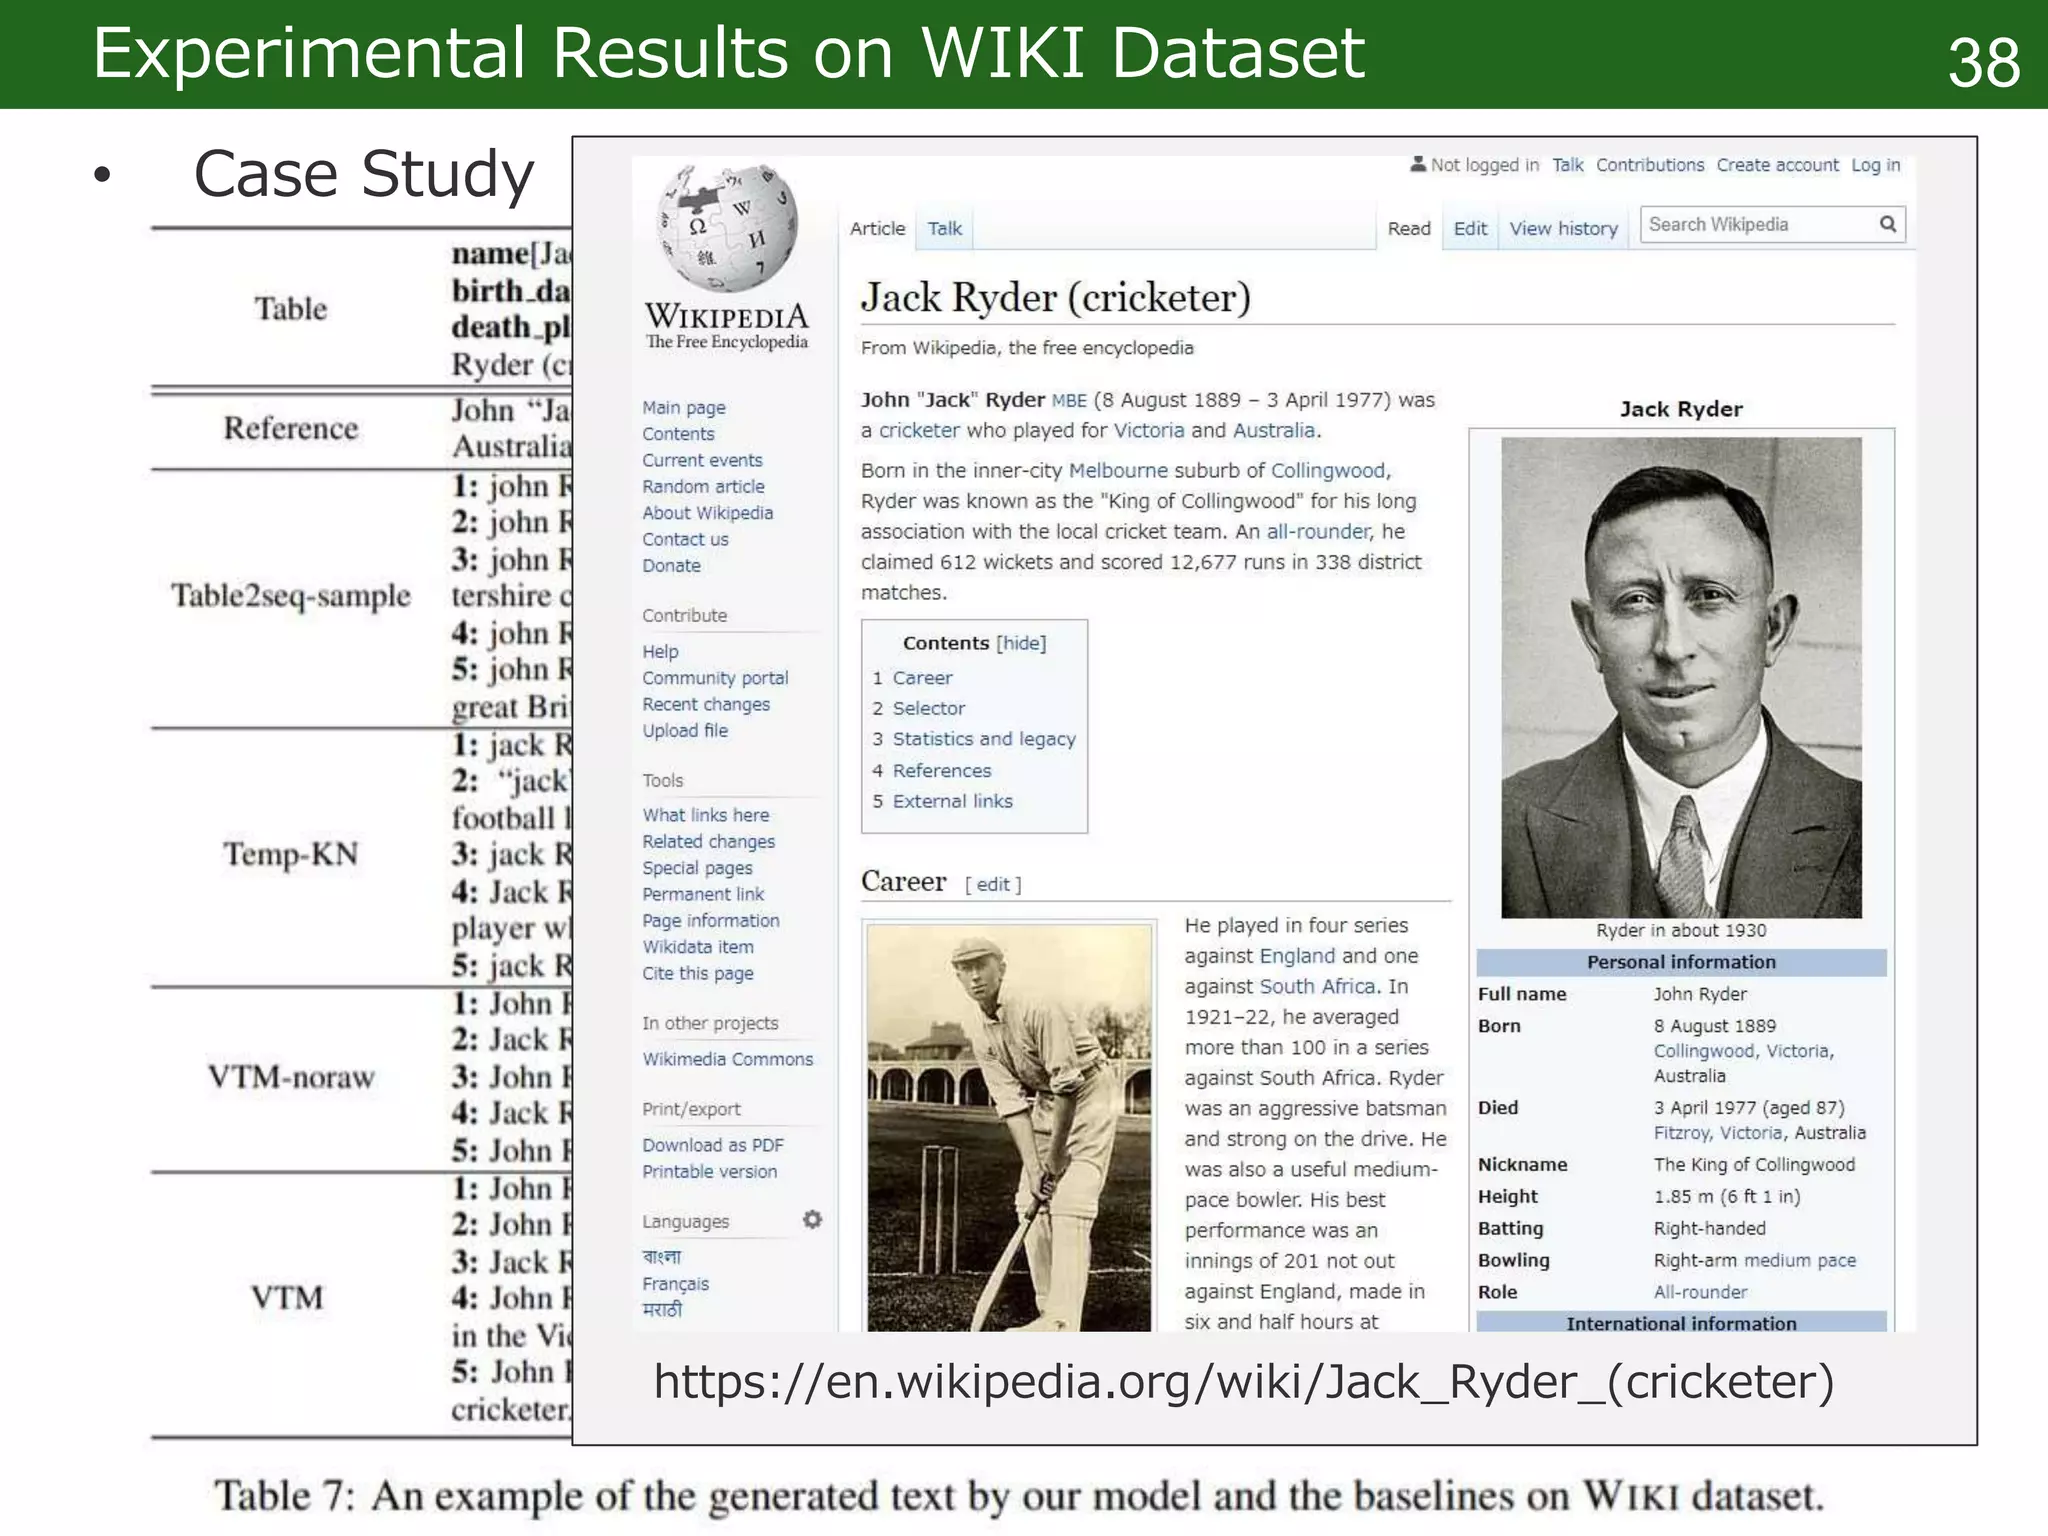
Task: Open the MBE link
Action: 1069,401
